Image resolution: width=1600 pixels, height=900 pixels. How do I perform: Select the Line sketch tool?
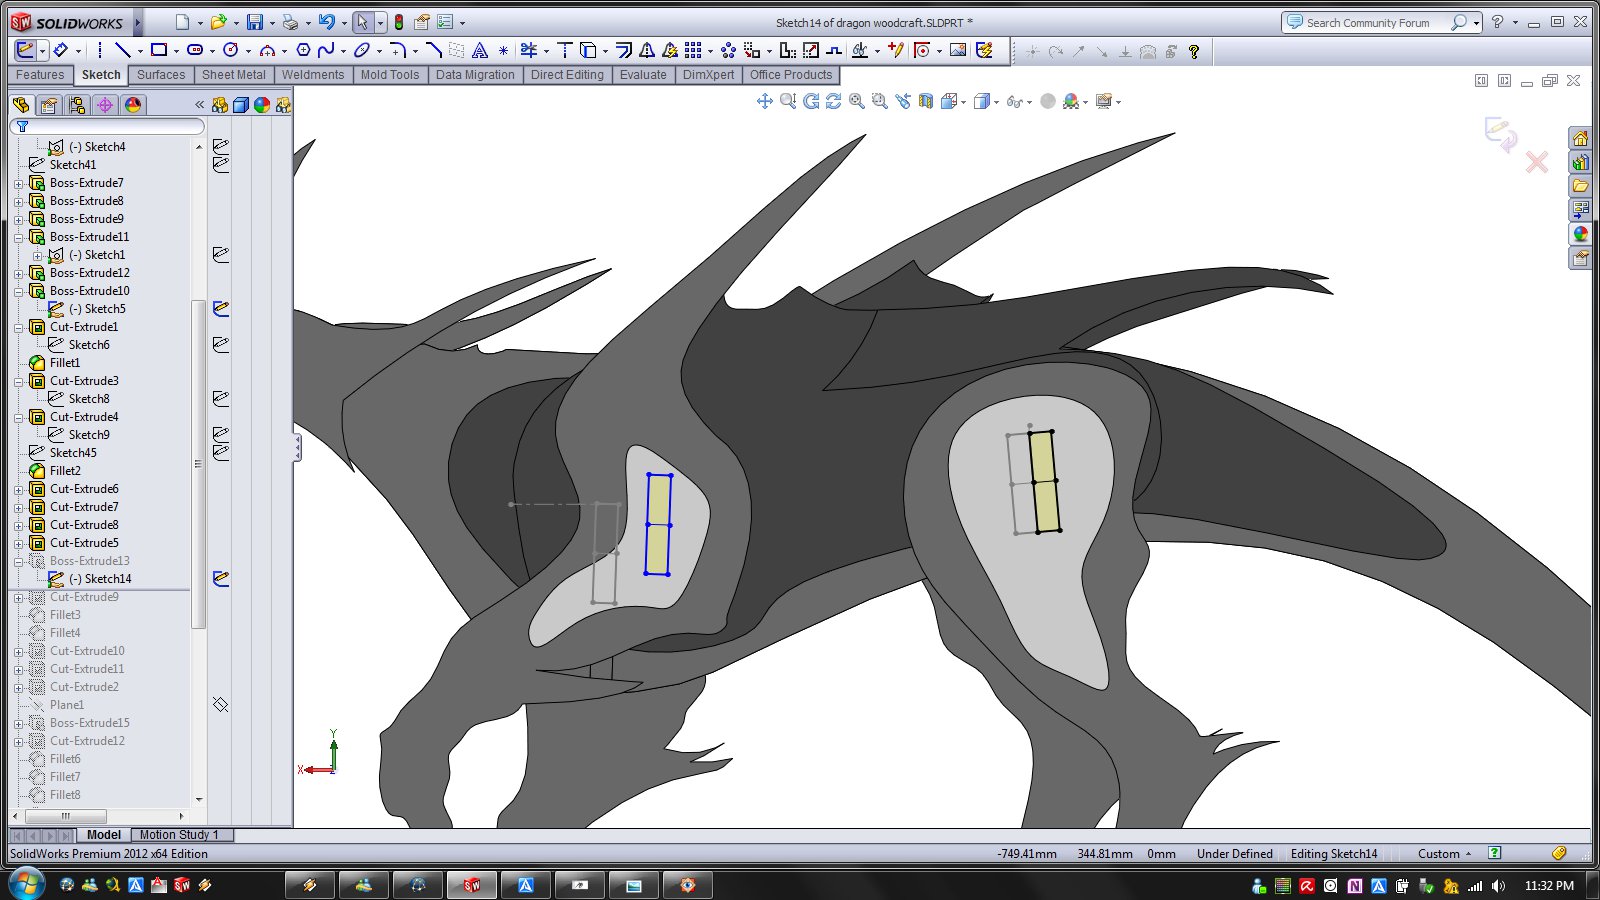coord(122,50)
